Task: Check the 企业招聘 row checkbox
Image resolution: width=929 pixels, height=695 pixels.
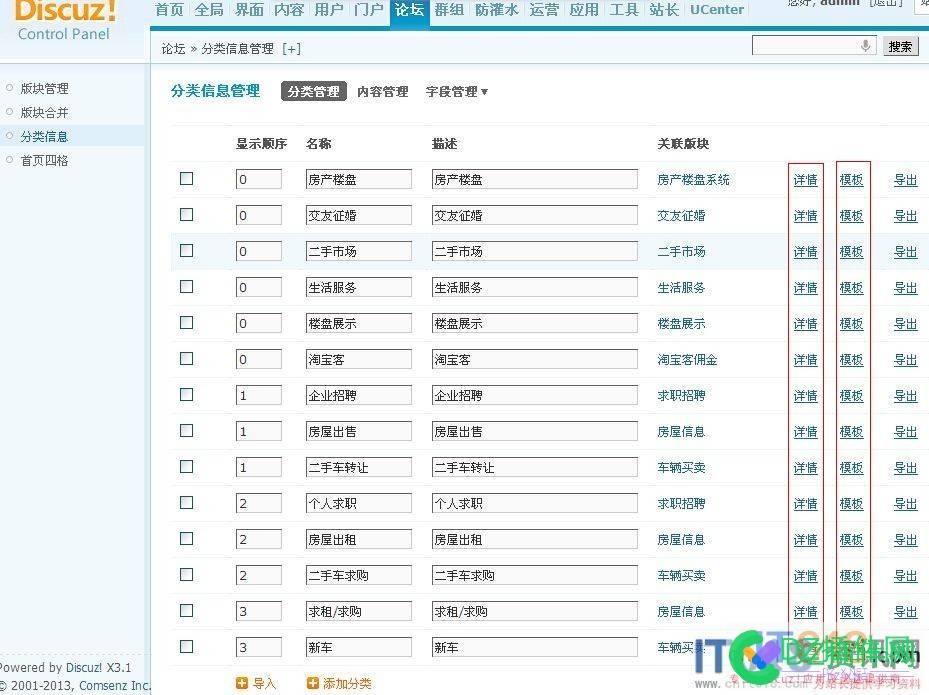Action: click(x=187, y=395)
